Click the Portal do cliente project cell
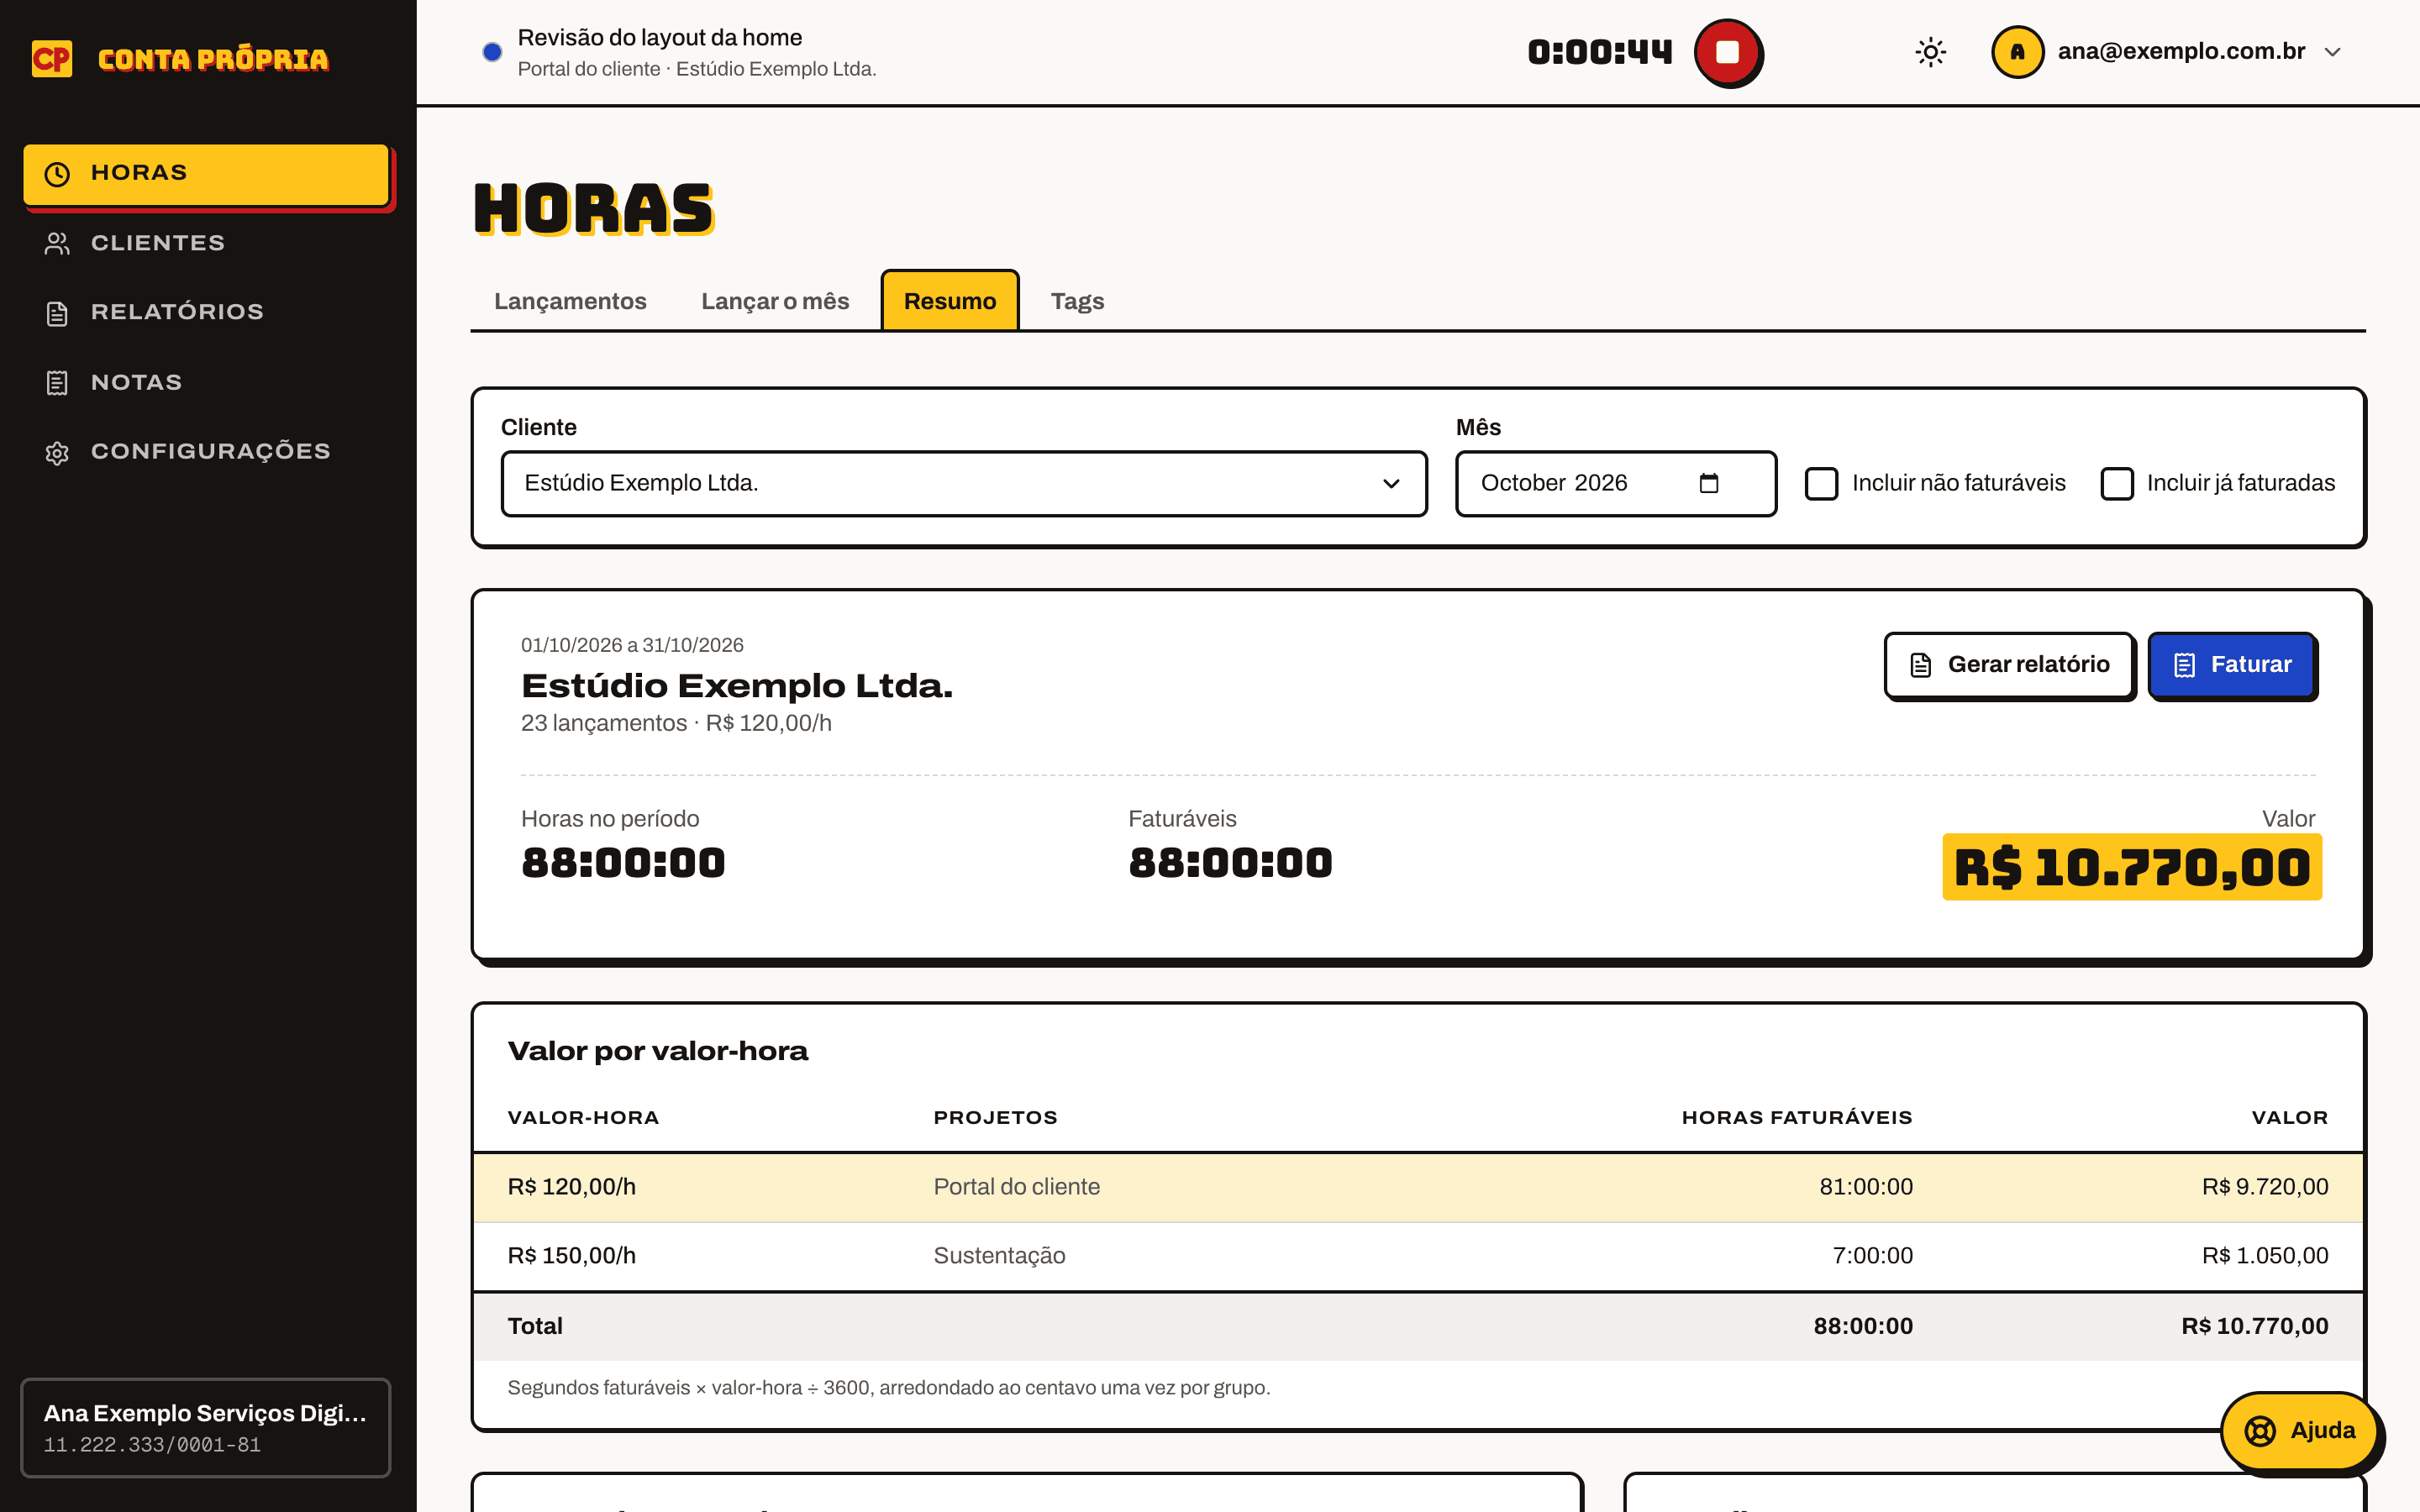The height and width of the screenshot is (1512, 2420). (1016, 1186)
